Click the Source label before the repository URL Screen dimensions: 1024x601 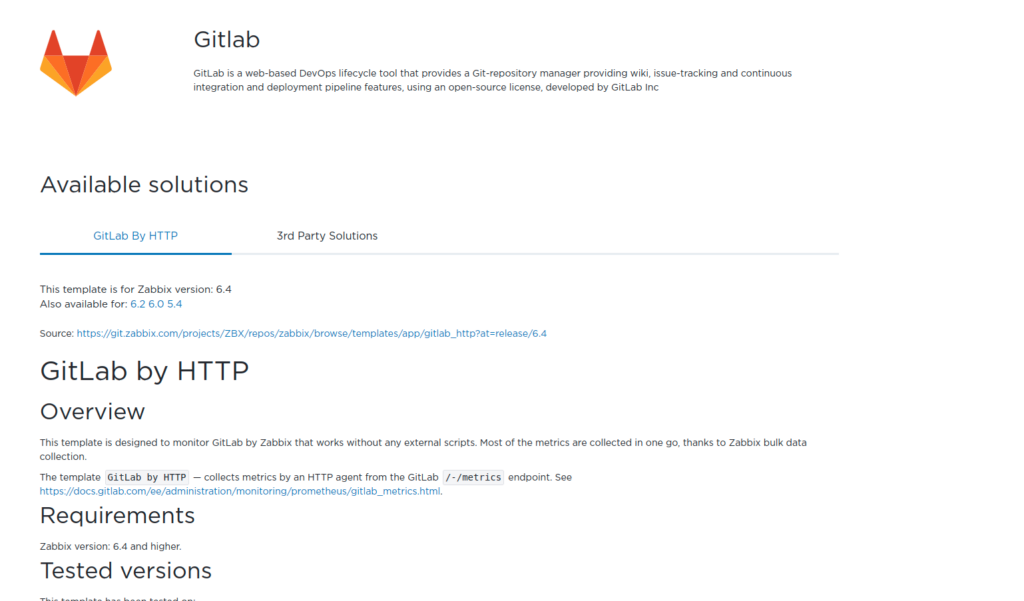pos(54,333)
